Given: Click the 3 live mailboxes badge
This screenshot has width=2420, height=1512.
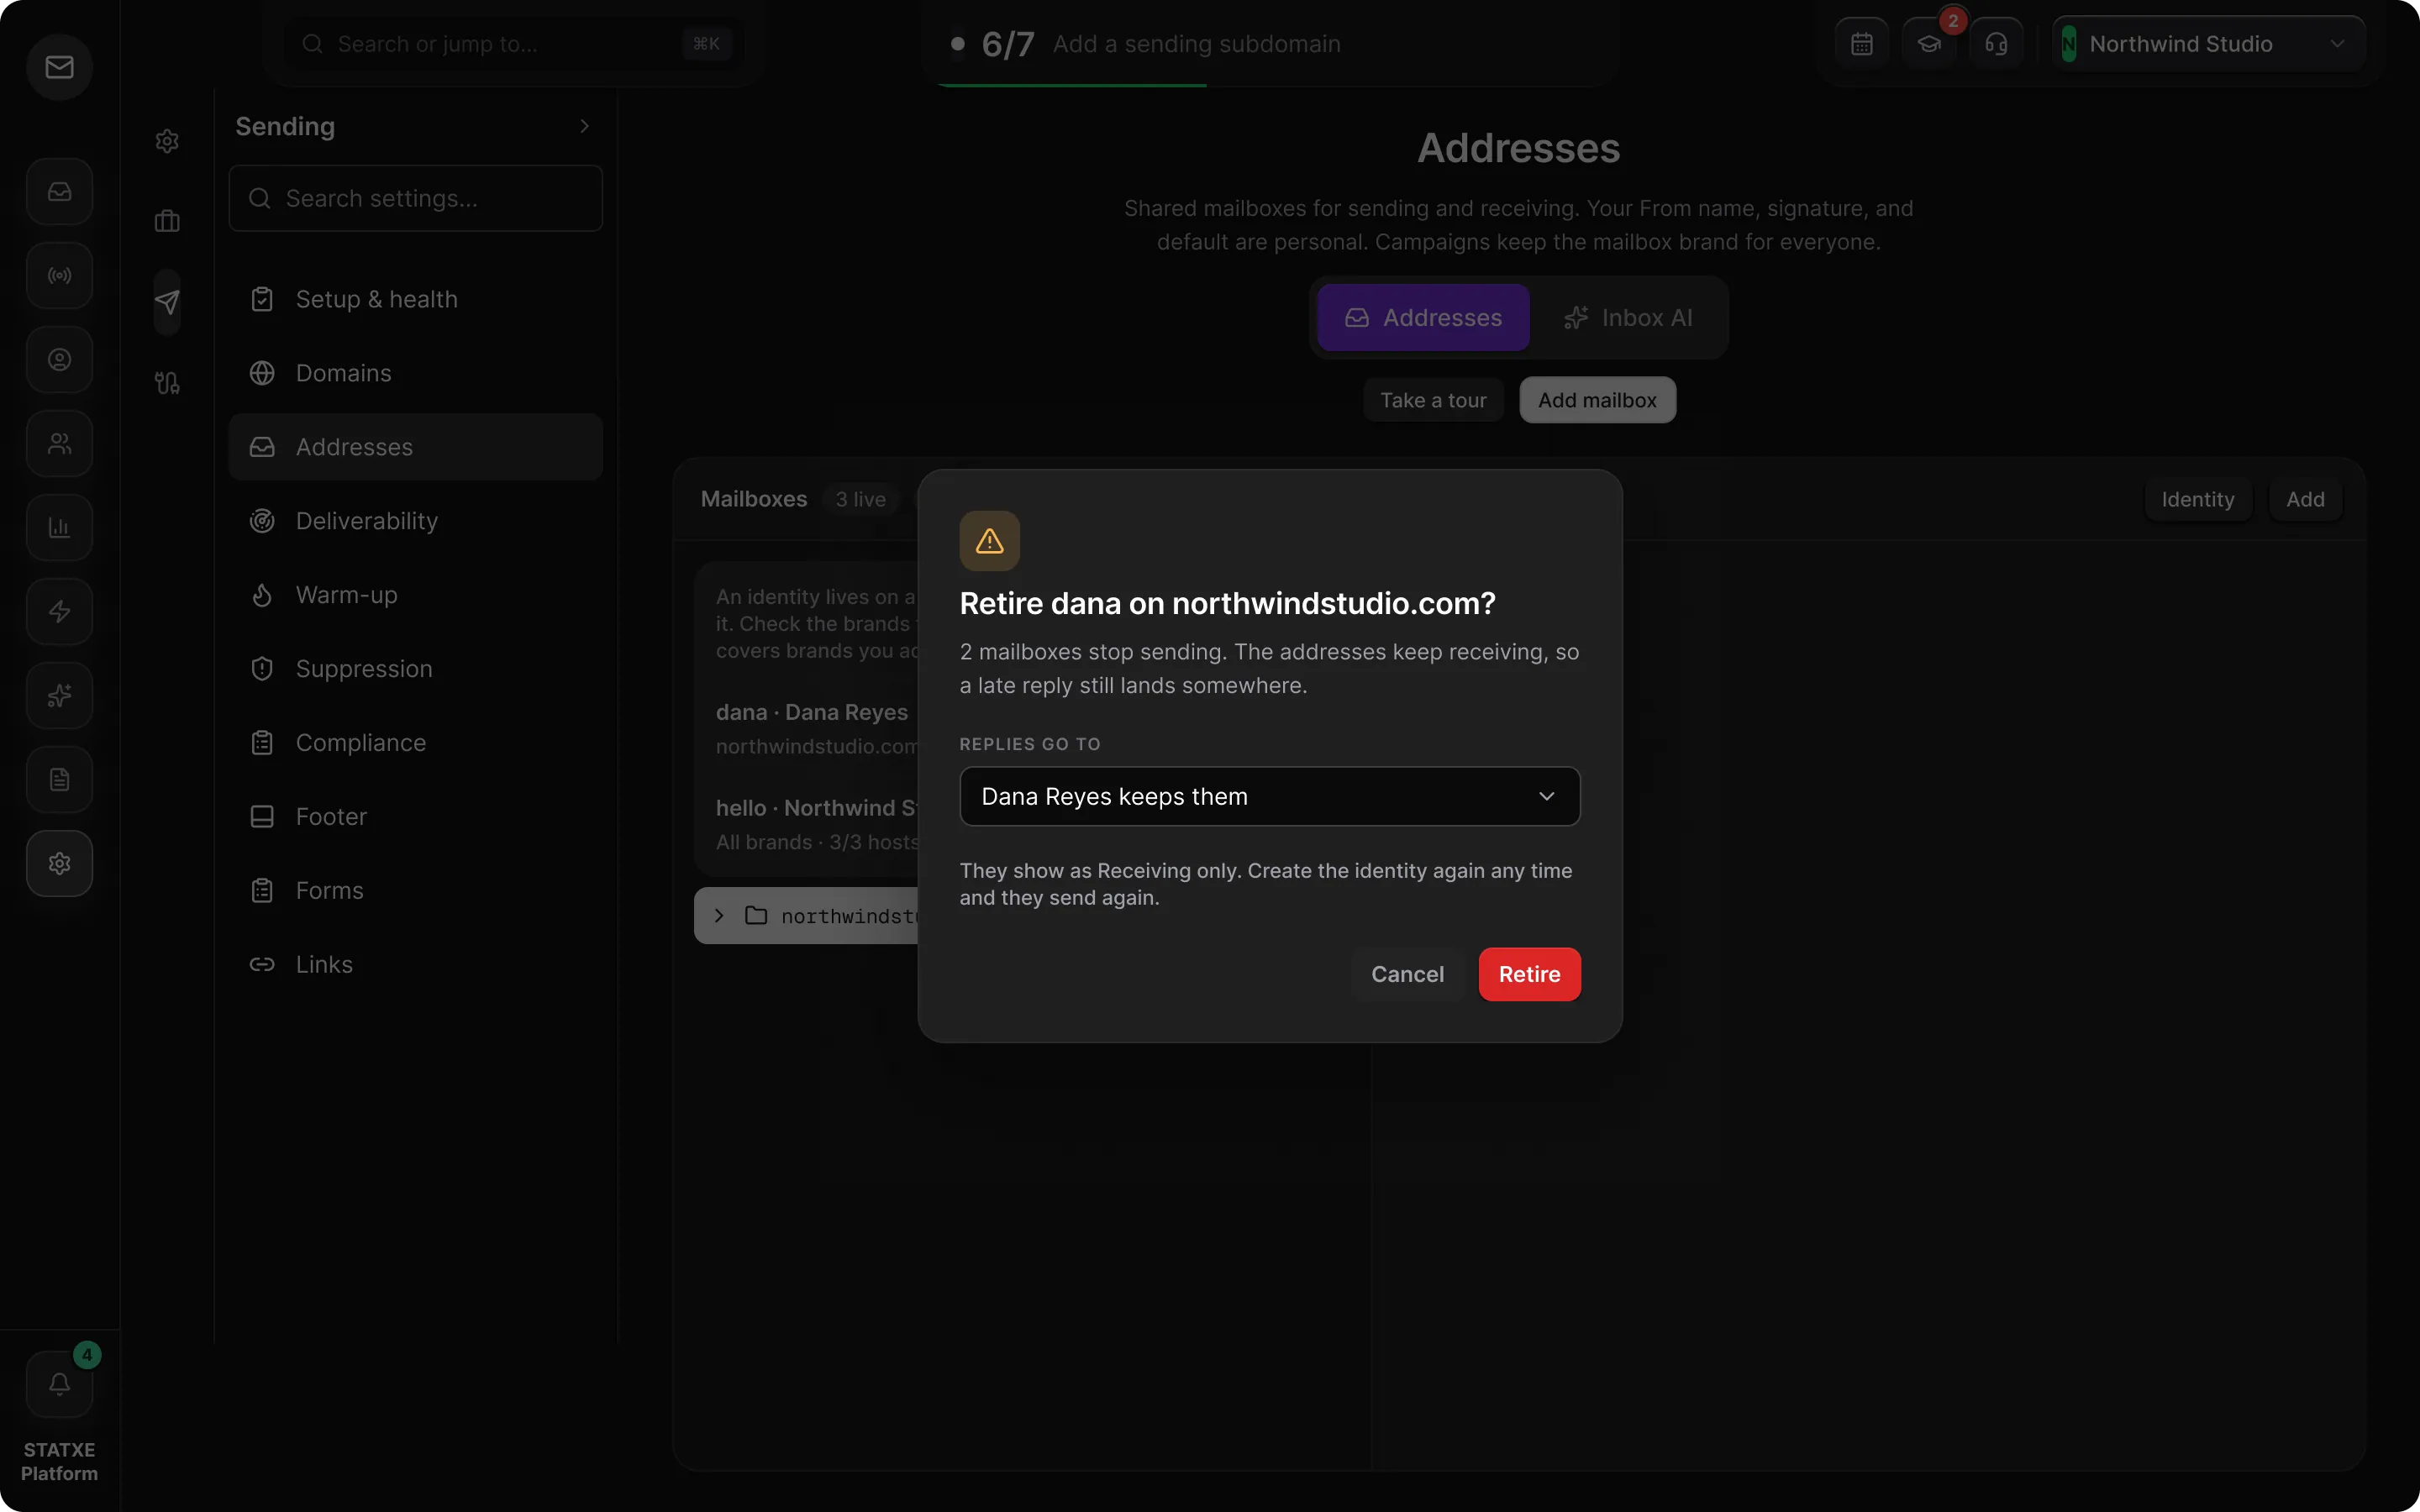Looking at the screenshot, I should pos(860,499).
